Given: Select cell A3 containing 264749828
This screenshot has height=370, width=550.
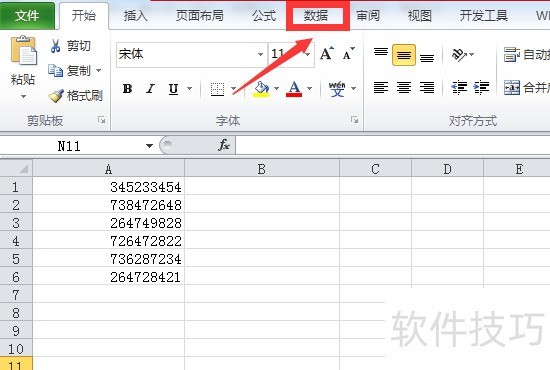Looking at the screenshot, I should (109, 223).
